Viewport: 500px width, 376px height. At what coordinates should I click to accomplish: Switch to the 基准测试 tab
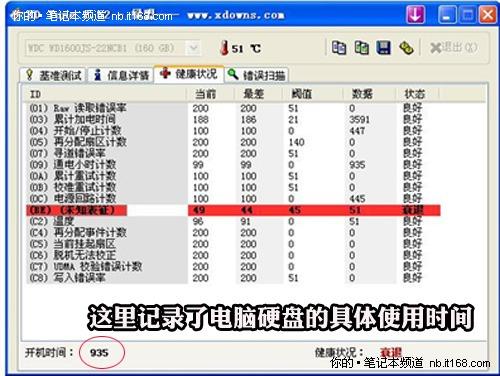(53, 75)
